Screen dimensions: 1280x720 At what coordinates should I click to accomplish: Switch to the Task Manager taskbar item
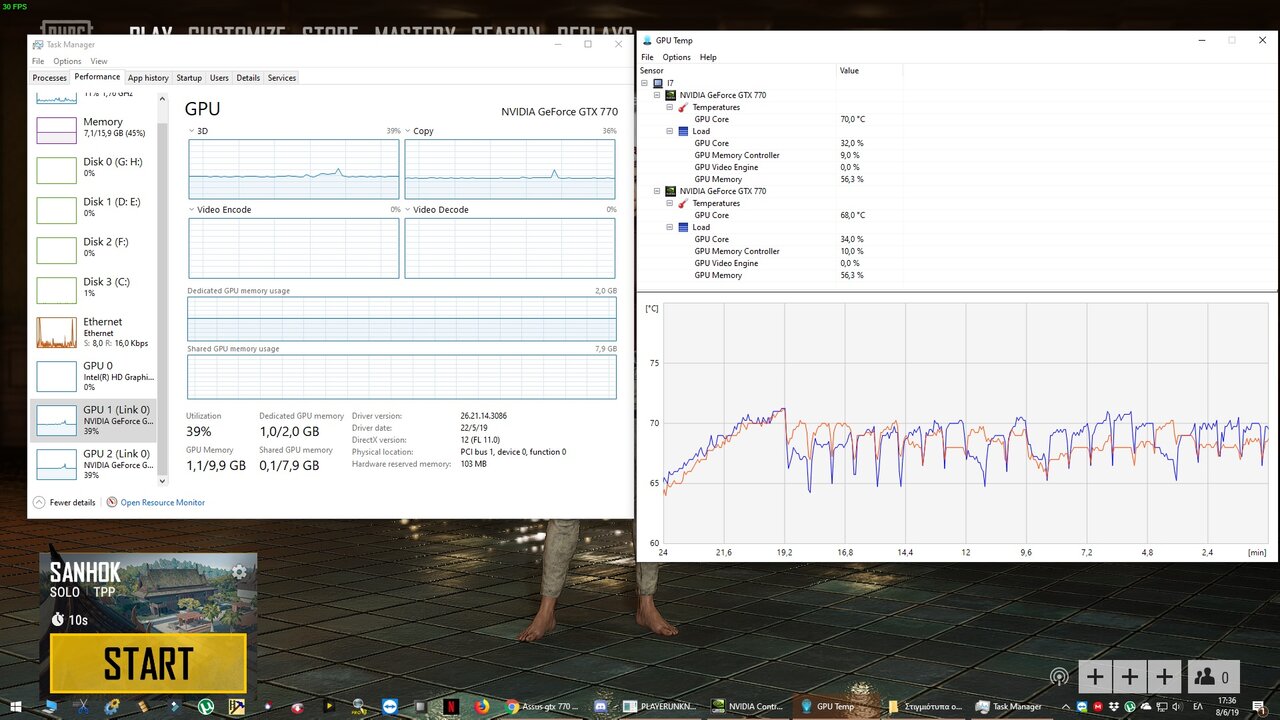pyautogui.click(x=1011, y=707)
